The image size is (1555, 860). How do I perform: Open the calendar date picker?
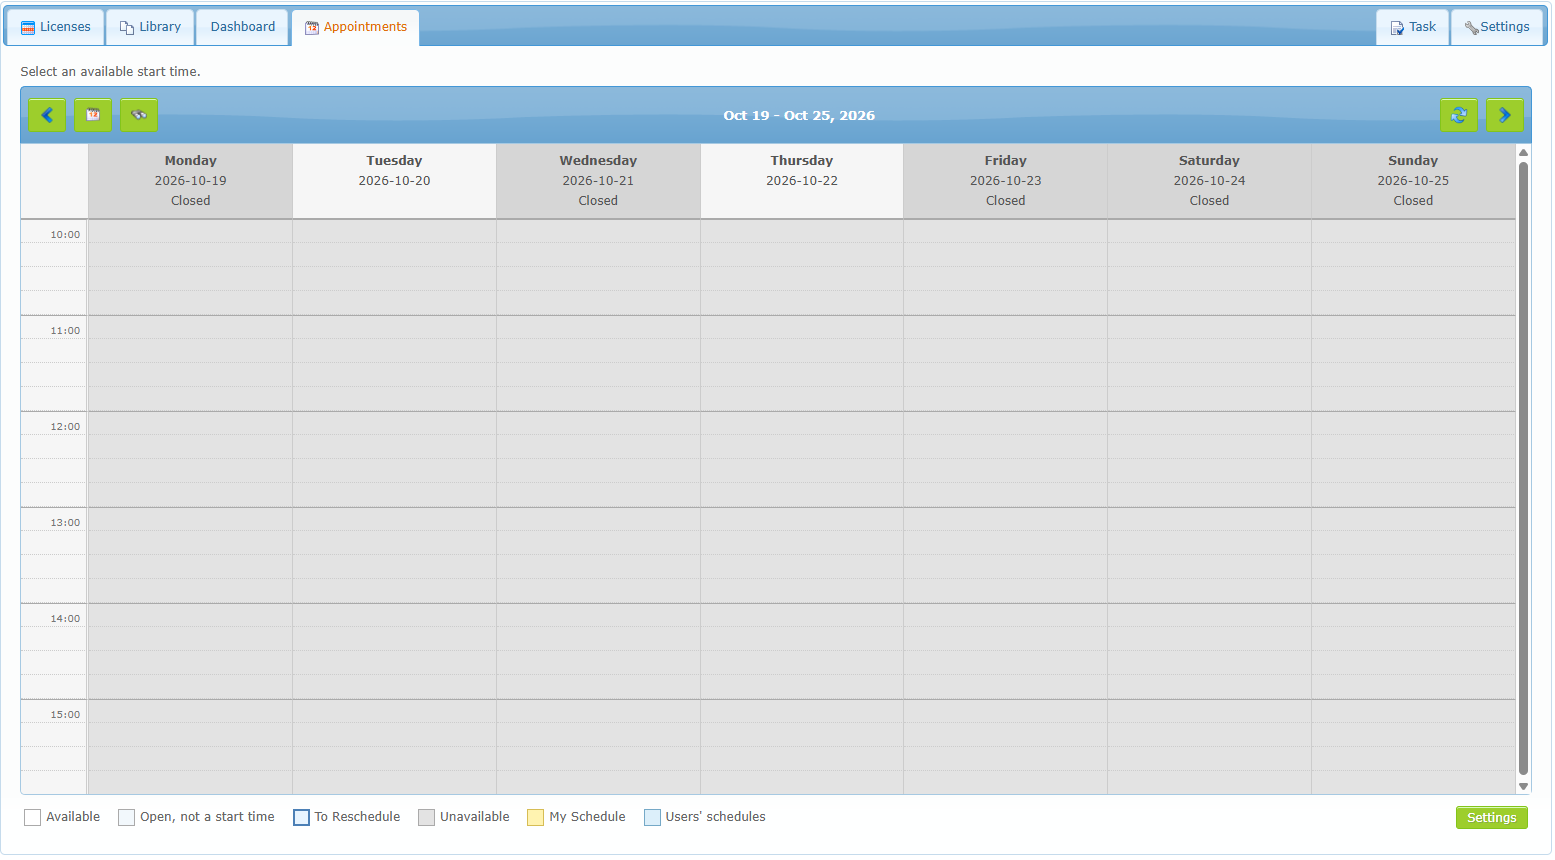click(x=93, y=115)
